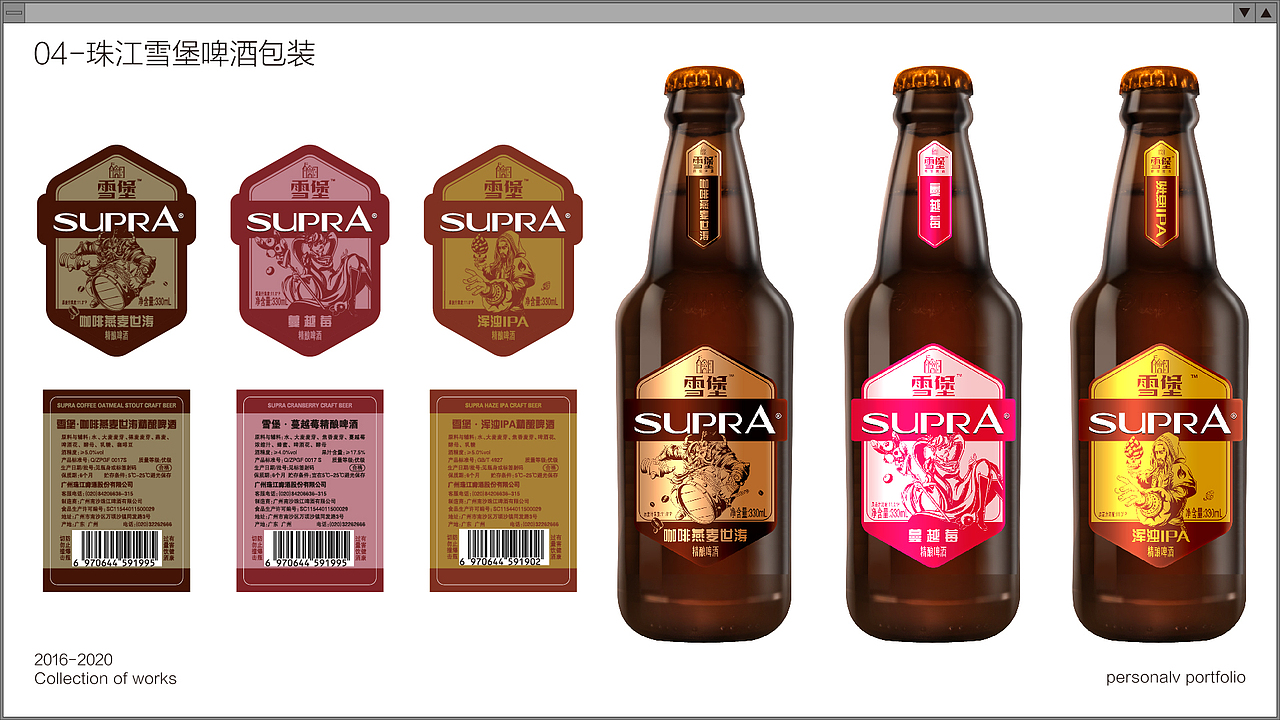Click the neck label on the 蔓越莓 bottle
Image resolution: width=1280 pixels, height=720 pixels.
[933, 193]
